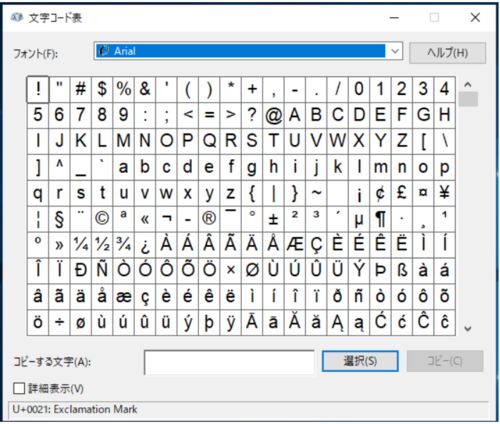Select the capital letter Z cell

(402, 141)
